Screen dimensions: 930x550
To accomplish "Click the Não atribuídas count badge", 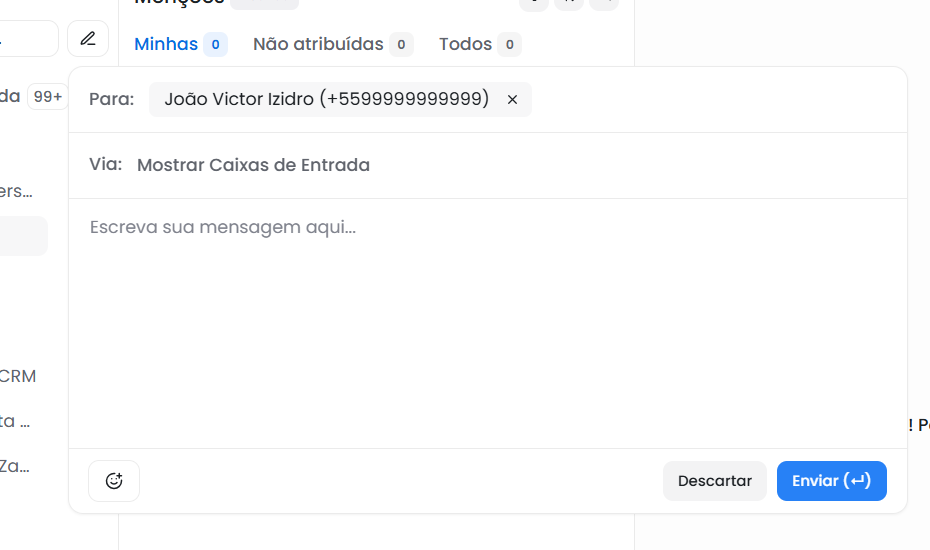I will tap(401, 44).
